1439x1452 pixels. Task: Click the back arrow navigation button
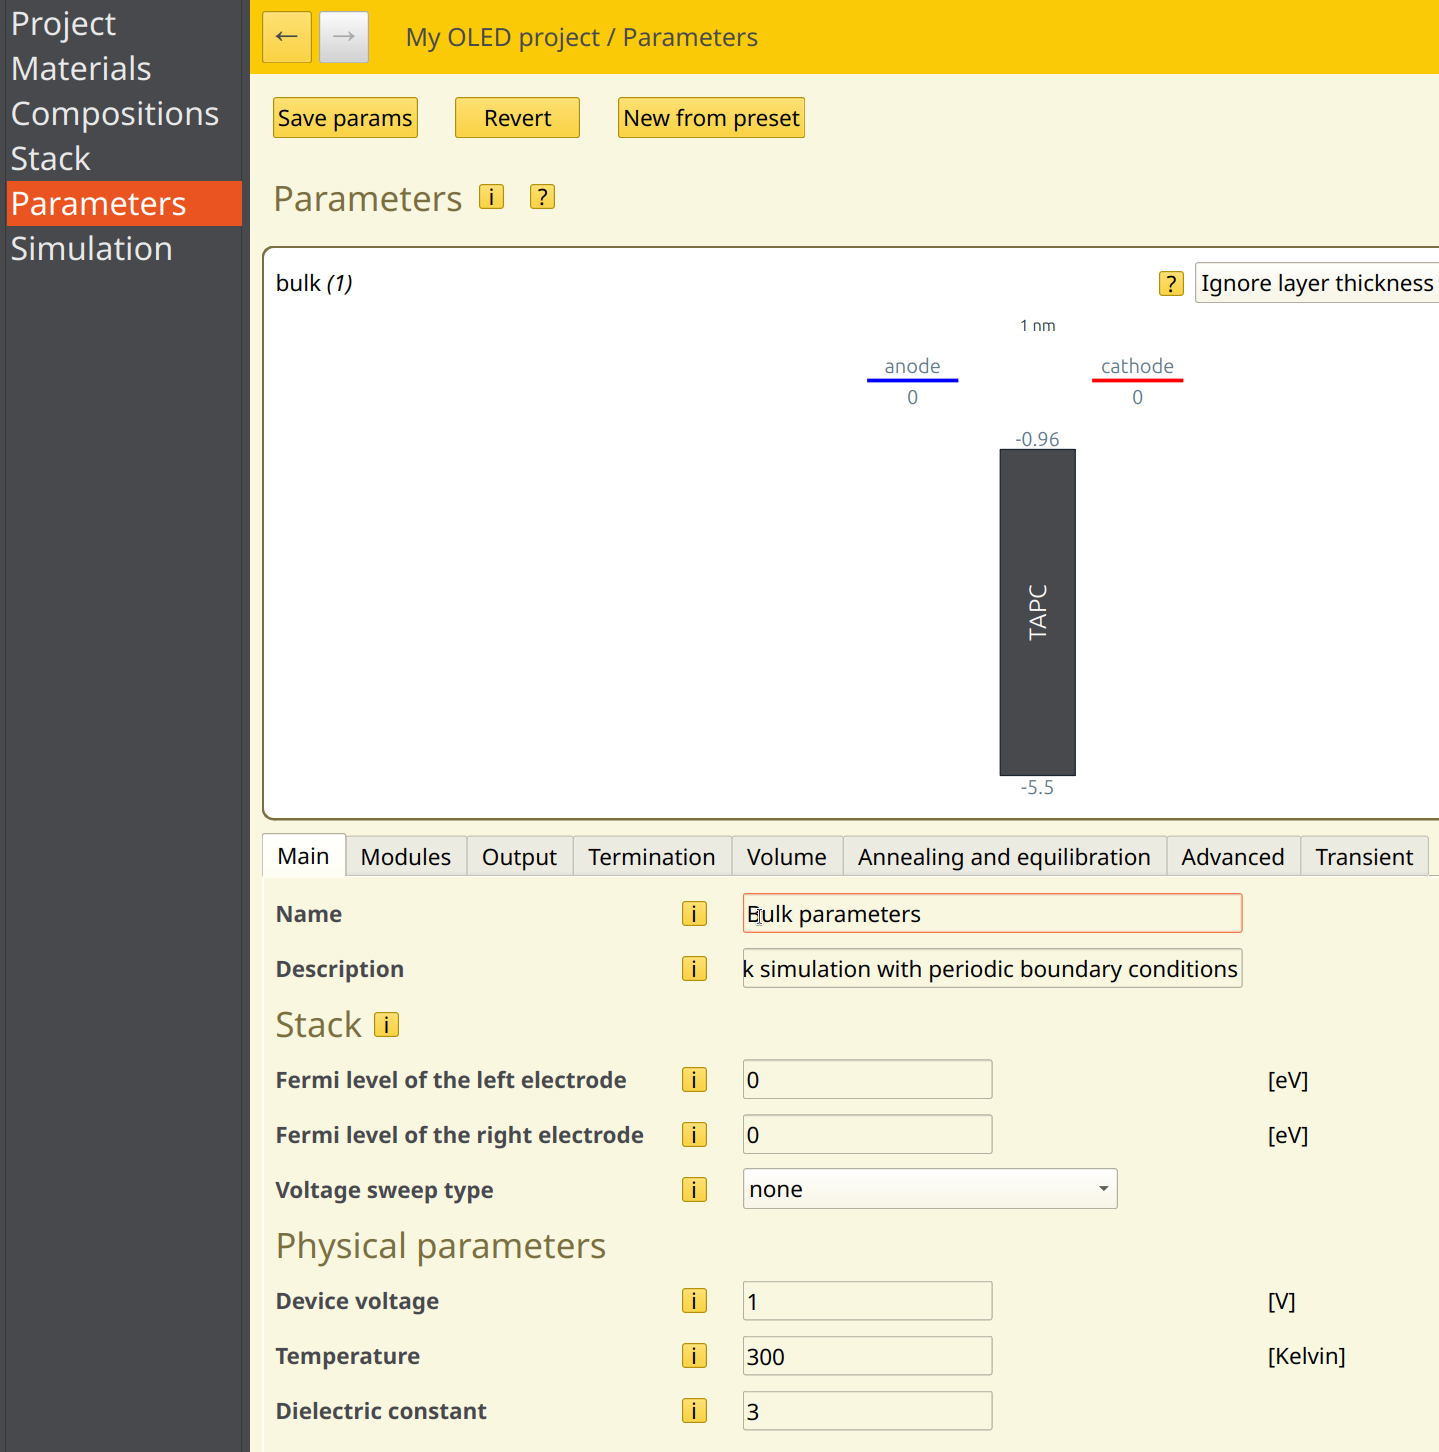[x=287, y=37]
